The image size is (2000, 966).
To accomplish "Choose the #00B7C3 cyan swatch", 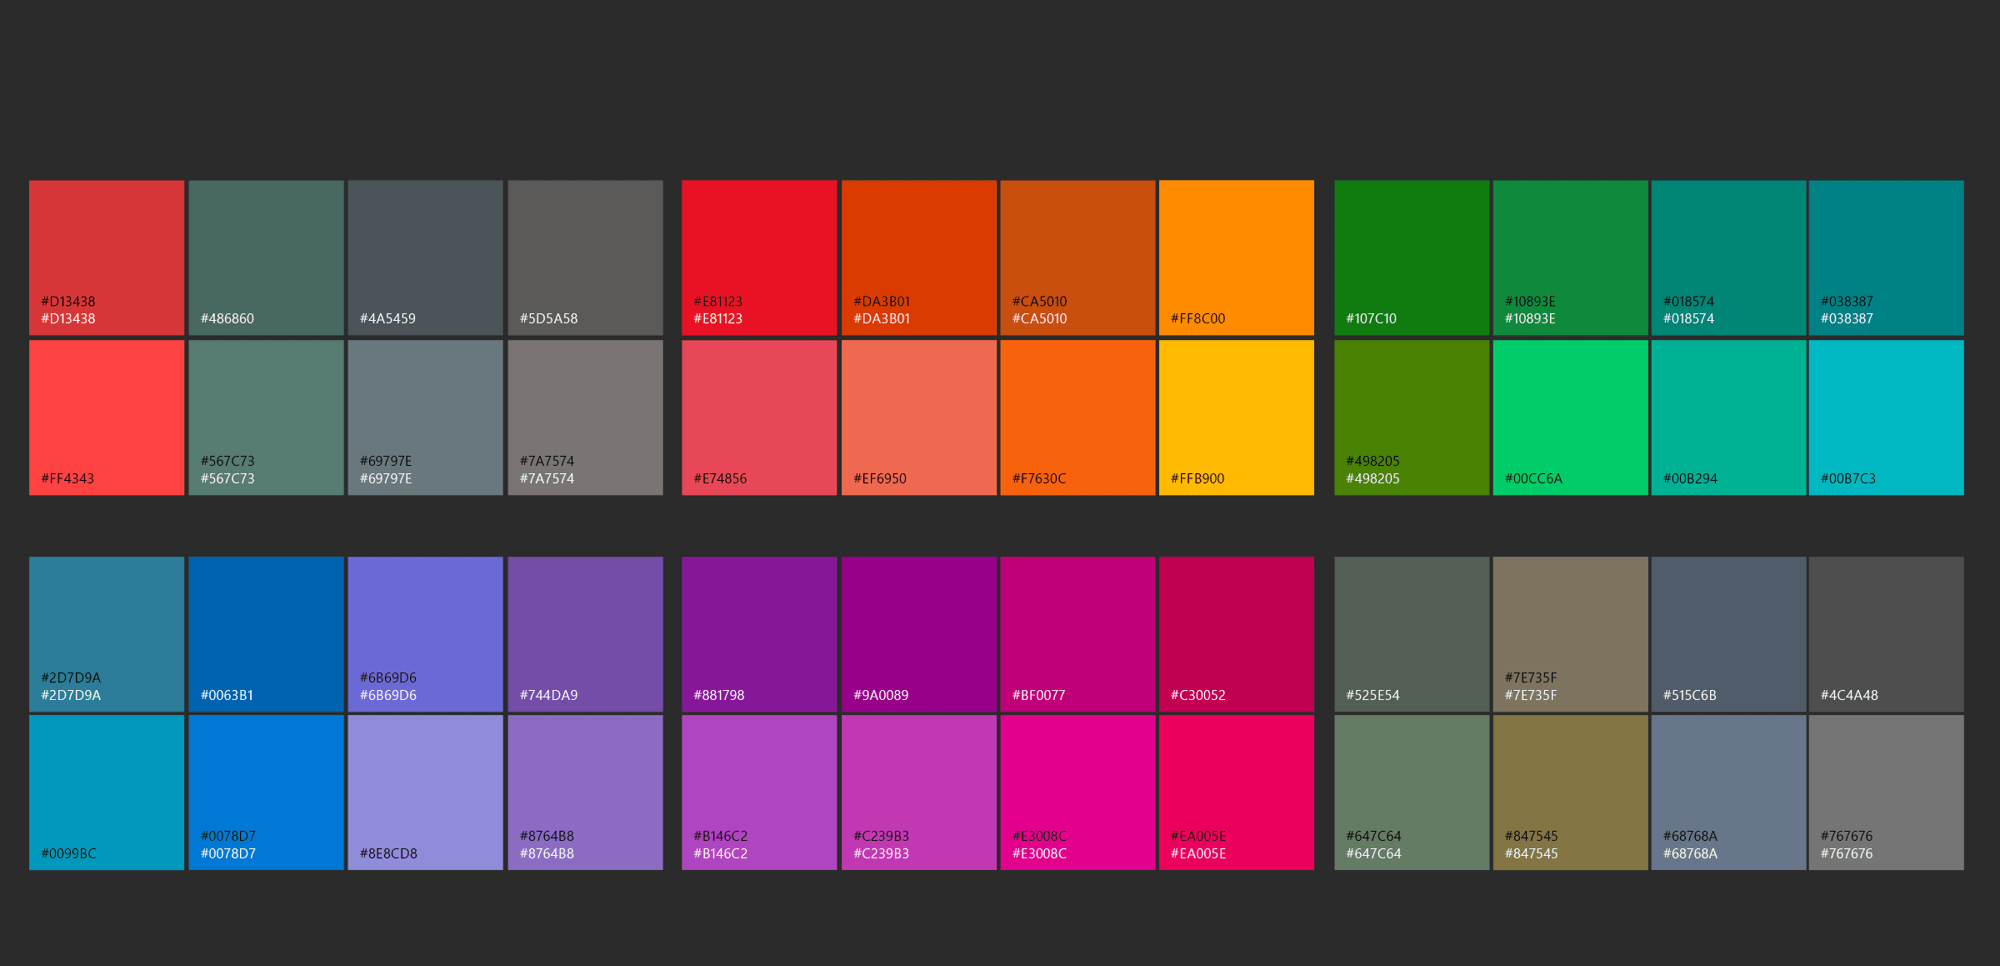I will tap(1886, 417).
